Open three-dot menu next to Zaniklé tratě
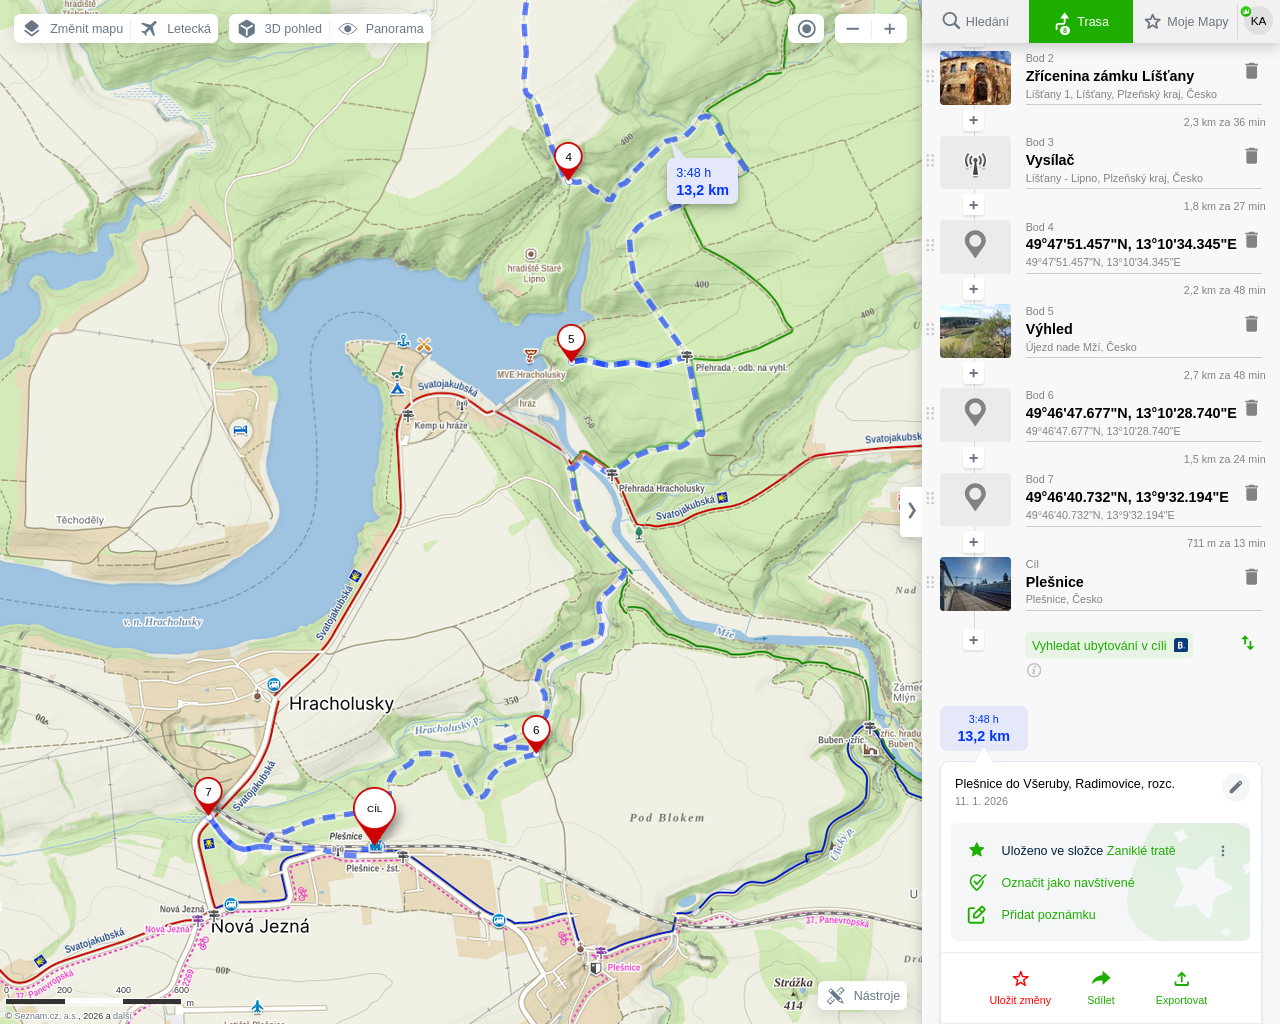 click(x=1222, y=851)
